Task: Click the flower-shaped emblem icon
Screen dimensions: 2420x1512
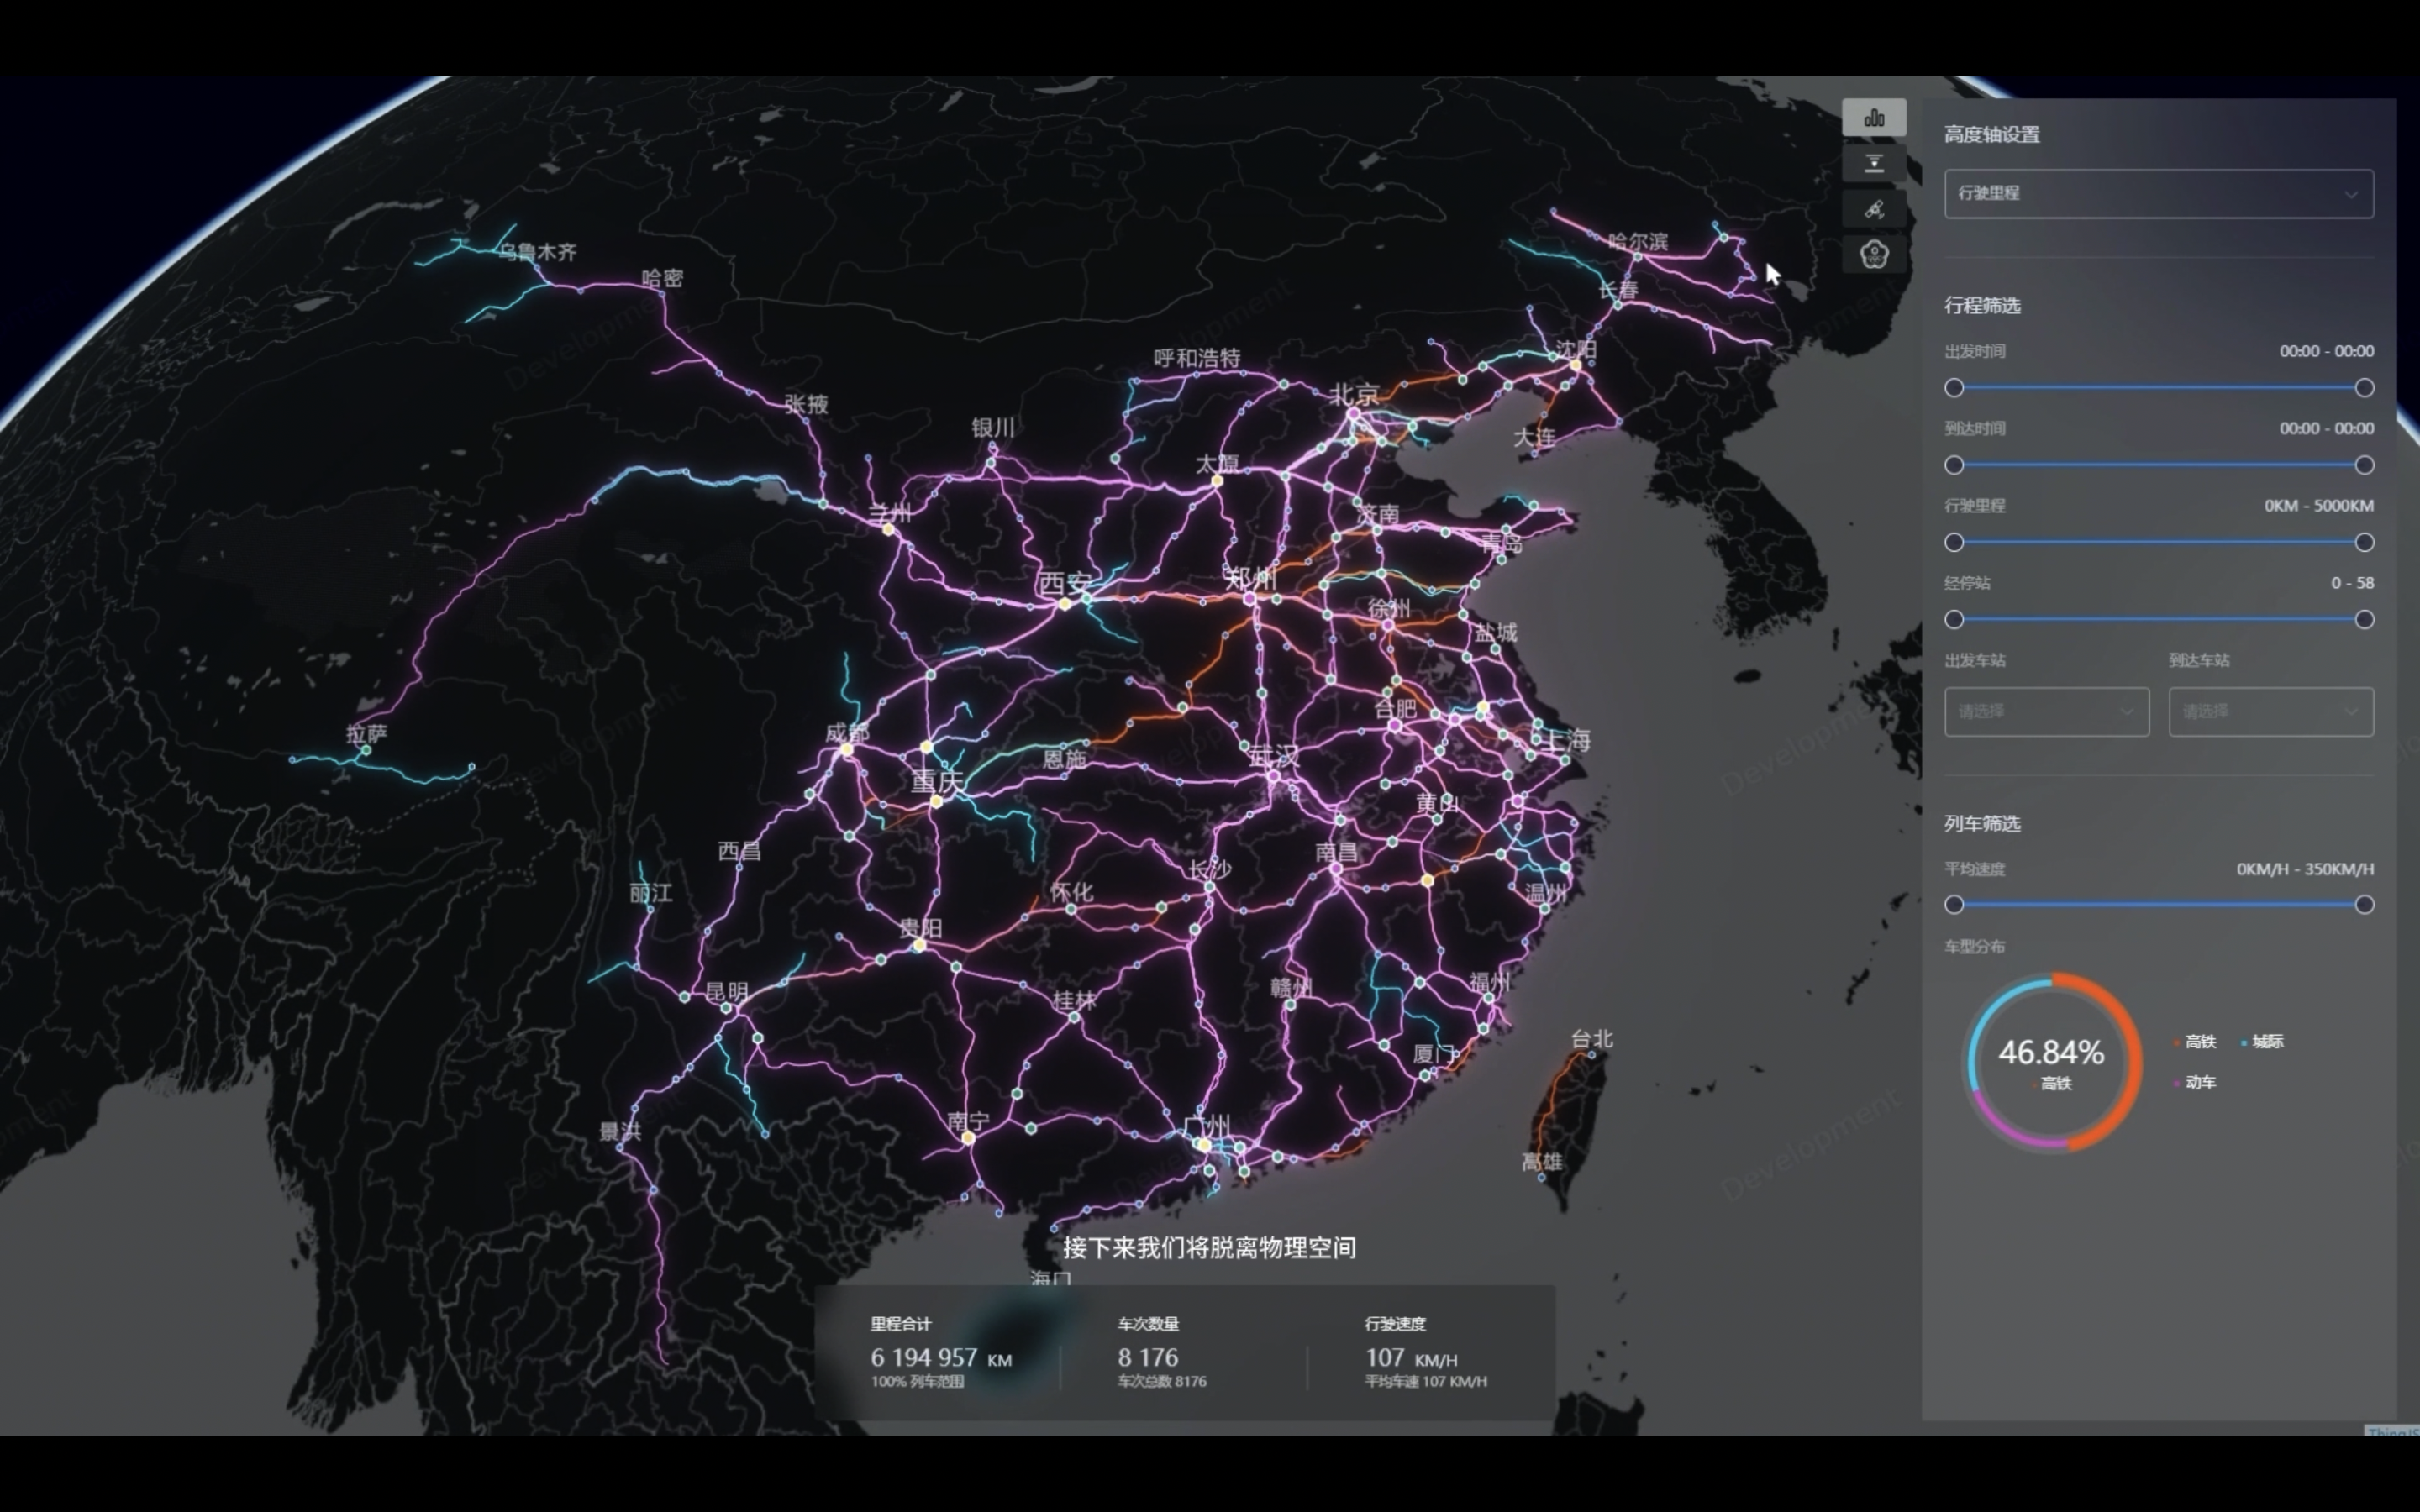Action: click(x=1874, y=254)
